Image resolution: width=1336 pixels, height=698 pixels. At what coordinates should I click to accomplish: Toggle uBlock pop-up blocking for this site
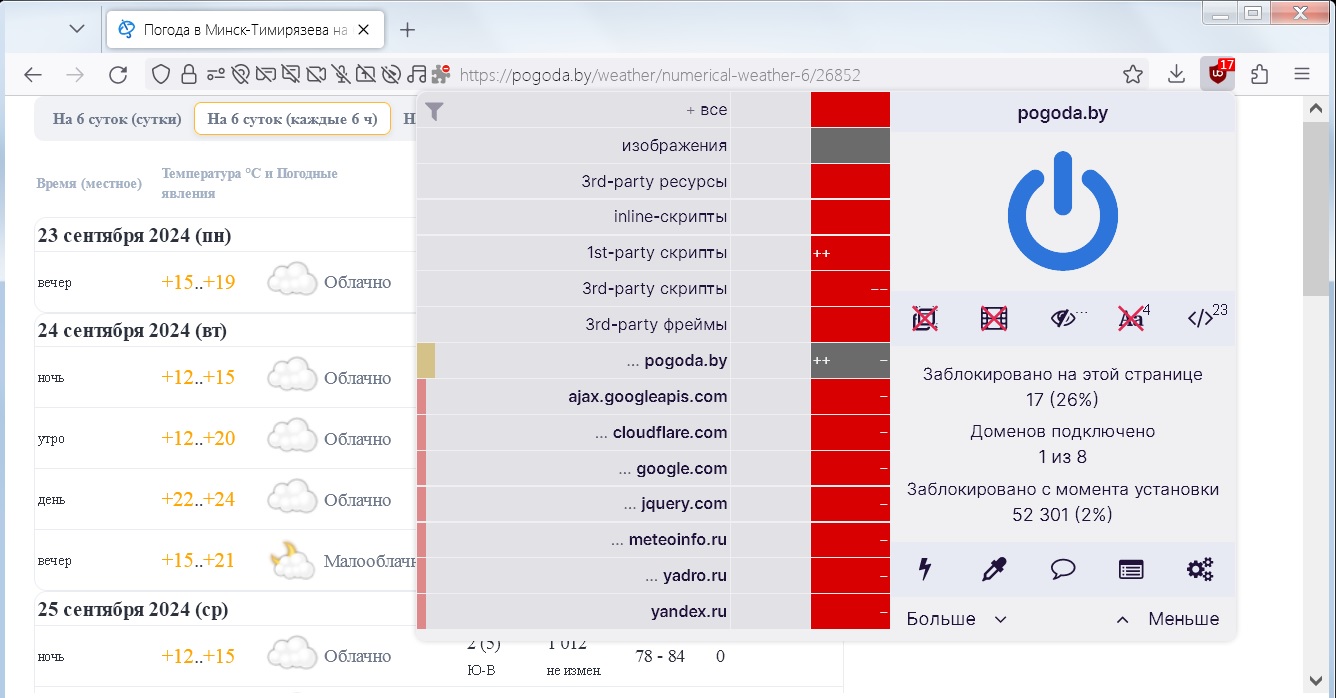click(x=925, y=319)
